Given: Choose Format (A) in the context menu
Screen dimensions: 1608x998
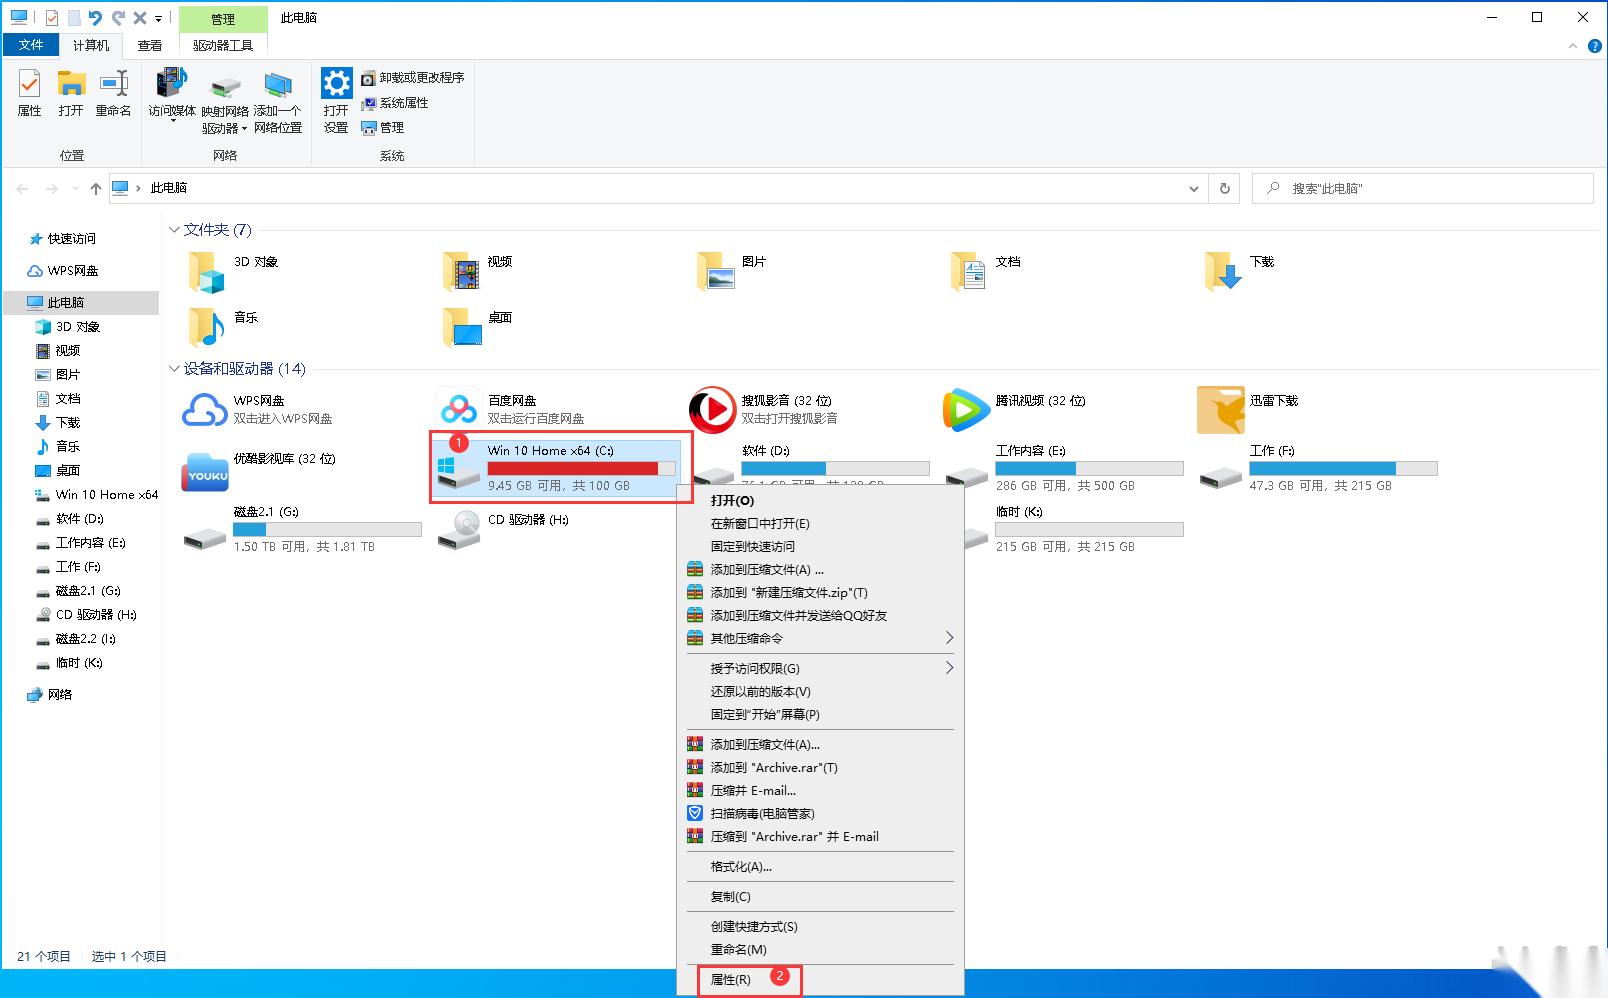Looking at the screenshot, I should point(741,866).
